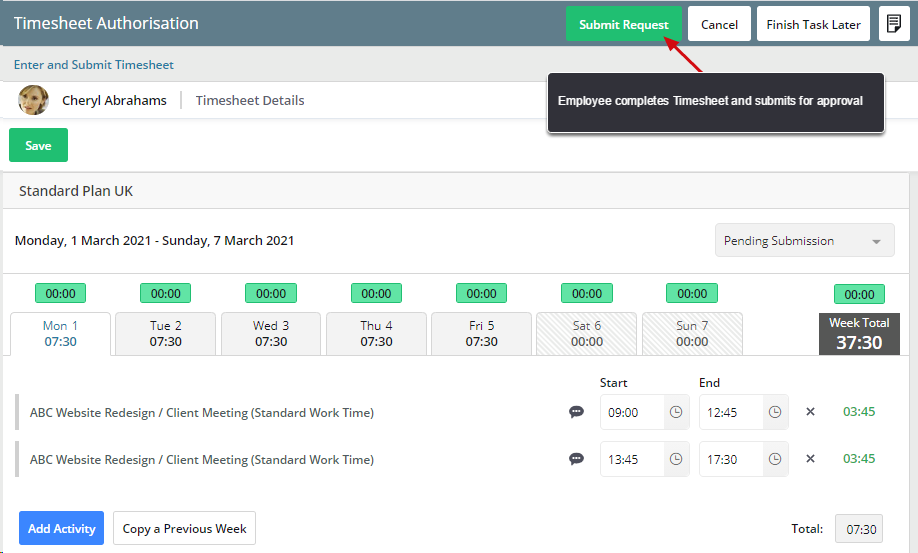Click clock icon on 13:45 start time
Viewport: 918px width, 553px height.
coord(677,459)
